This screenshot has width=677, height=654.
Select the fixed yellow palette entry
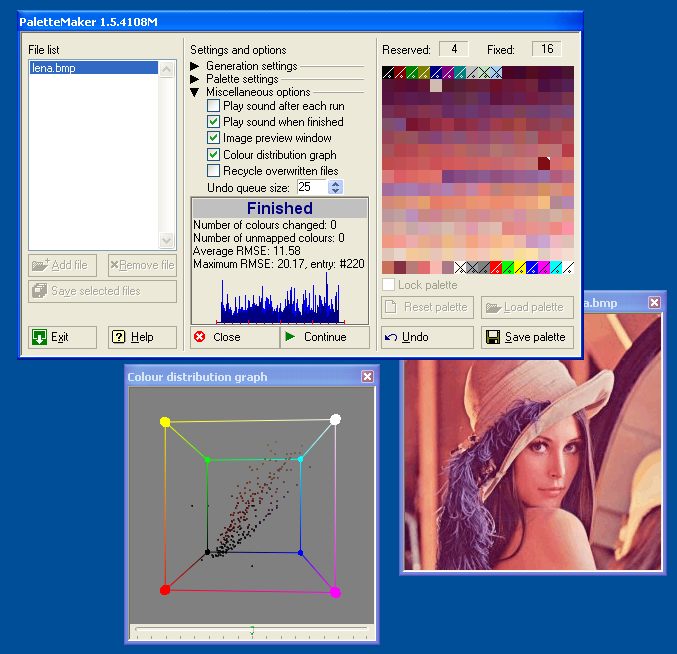(520, 268)
